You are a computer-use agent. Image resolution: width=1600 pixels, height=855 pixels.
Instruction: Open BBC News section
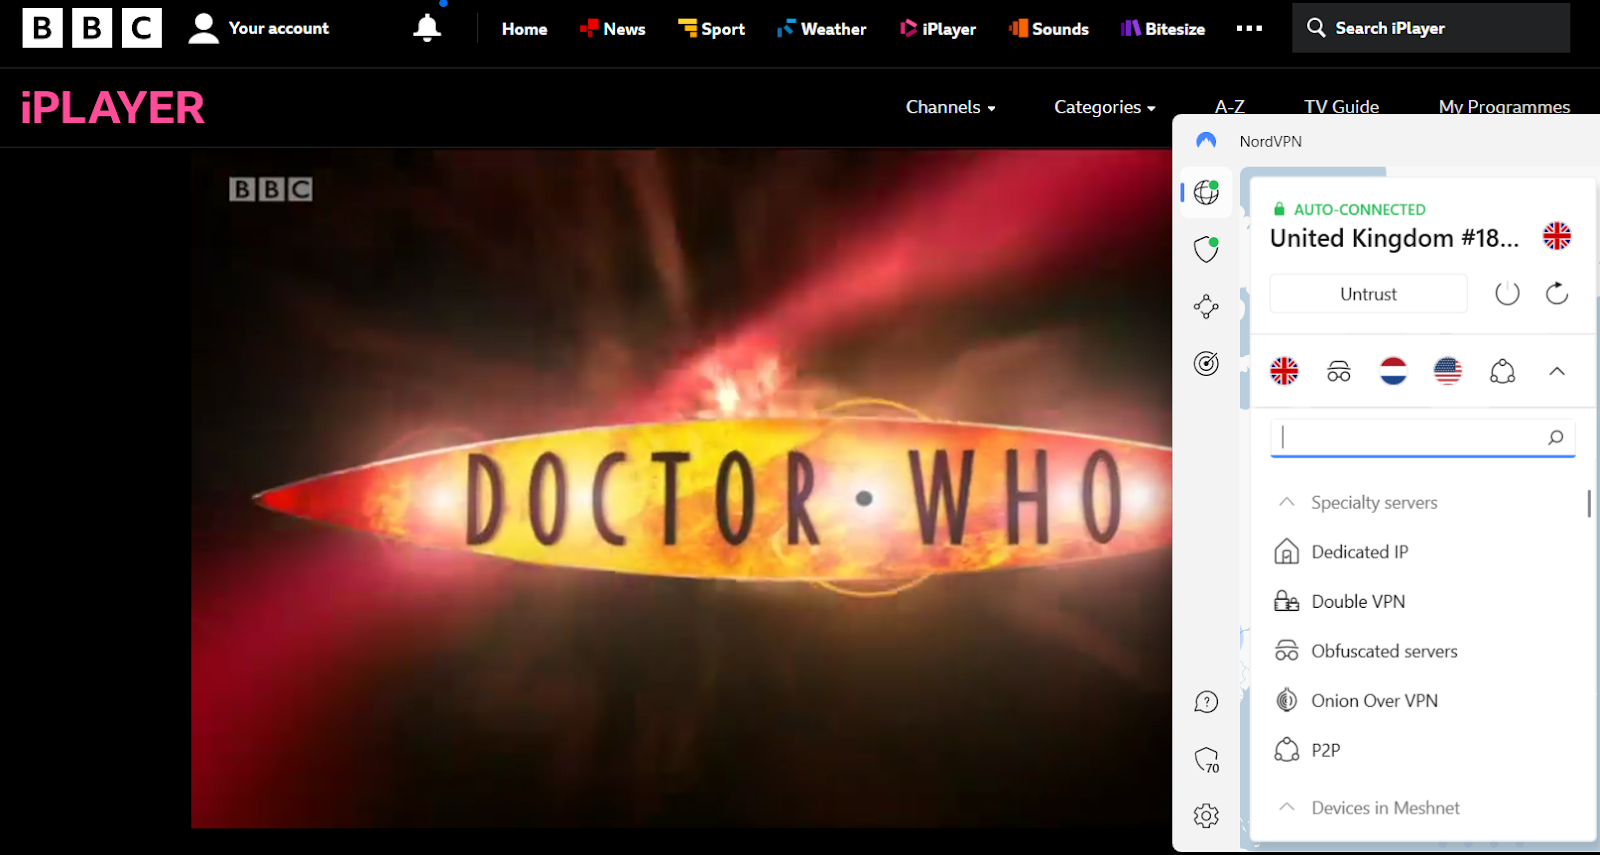[x=613, y=29]
